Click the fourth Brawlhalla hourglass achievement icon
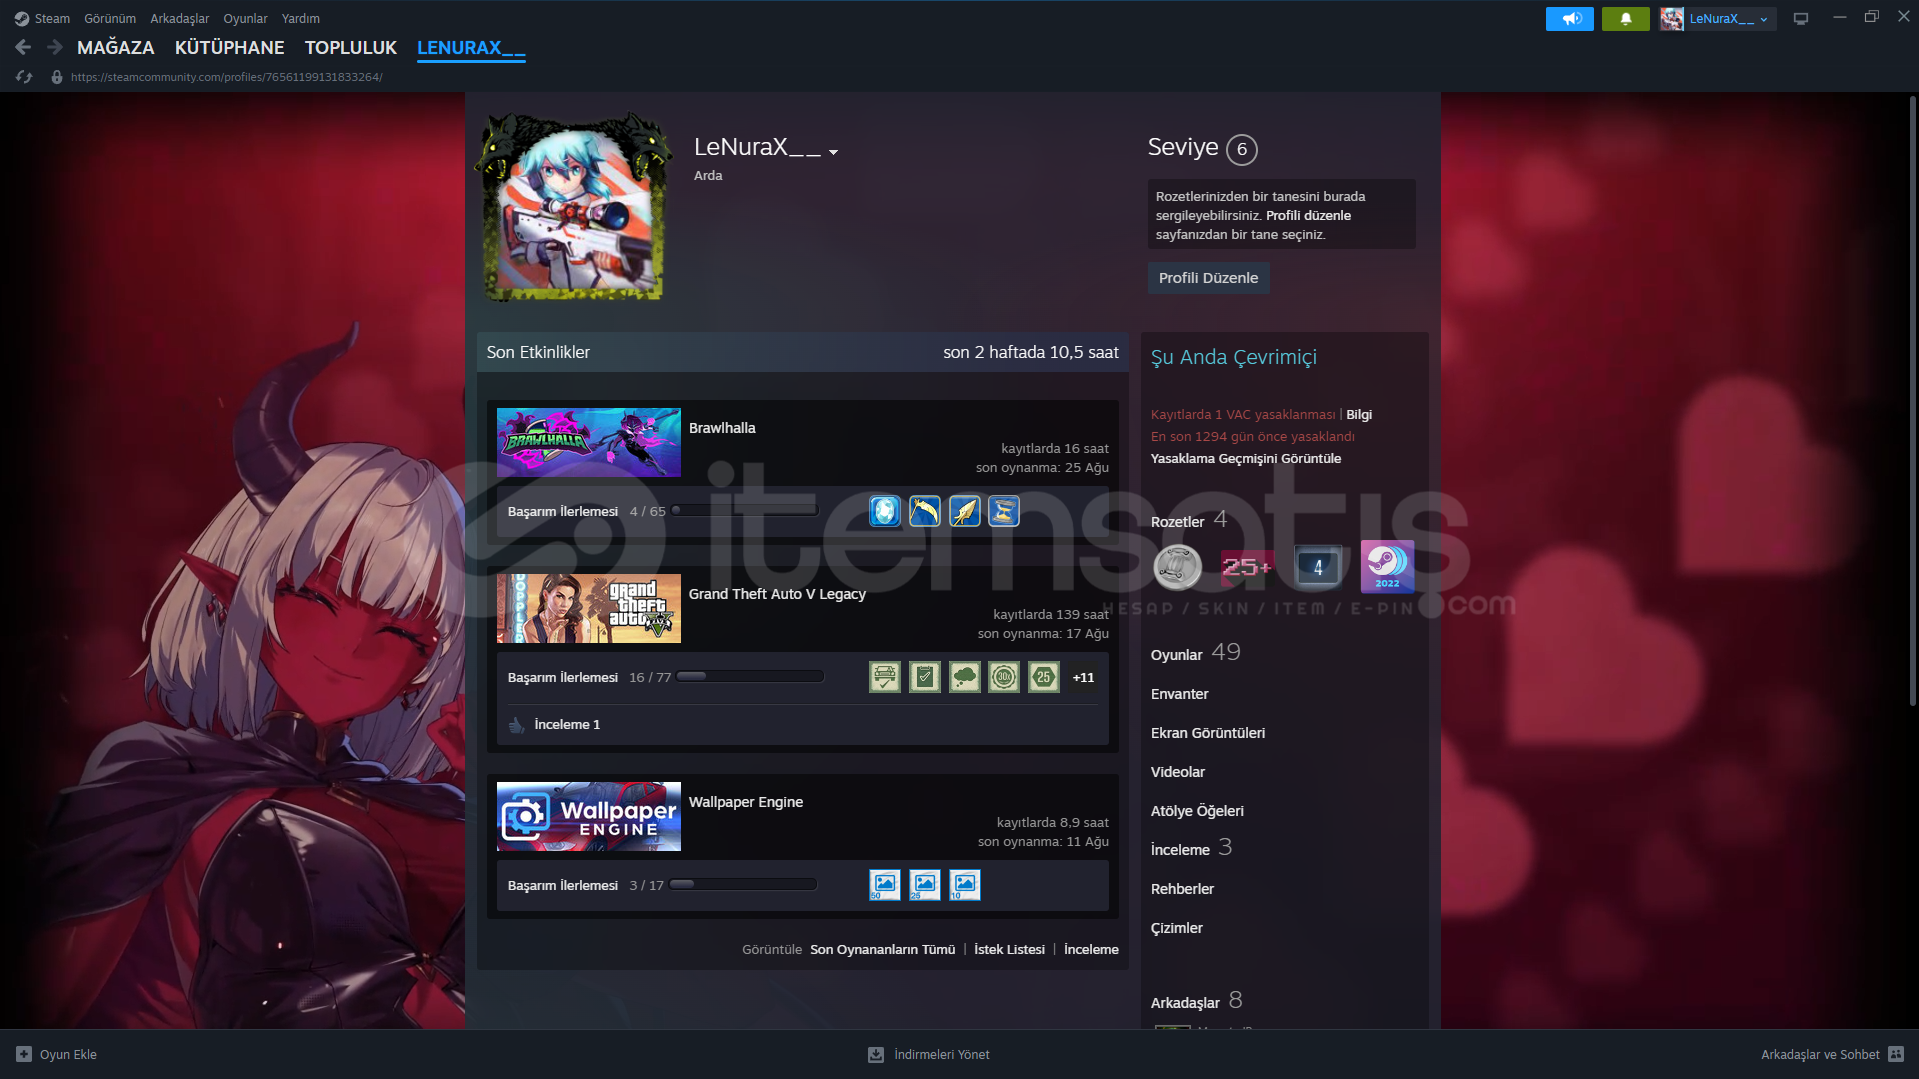The image size is (1919, 1079). pyautogui.click(x=1004, y=511)
